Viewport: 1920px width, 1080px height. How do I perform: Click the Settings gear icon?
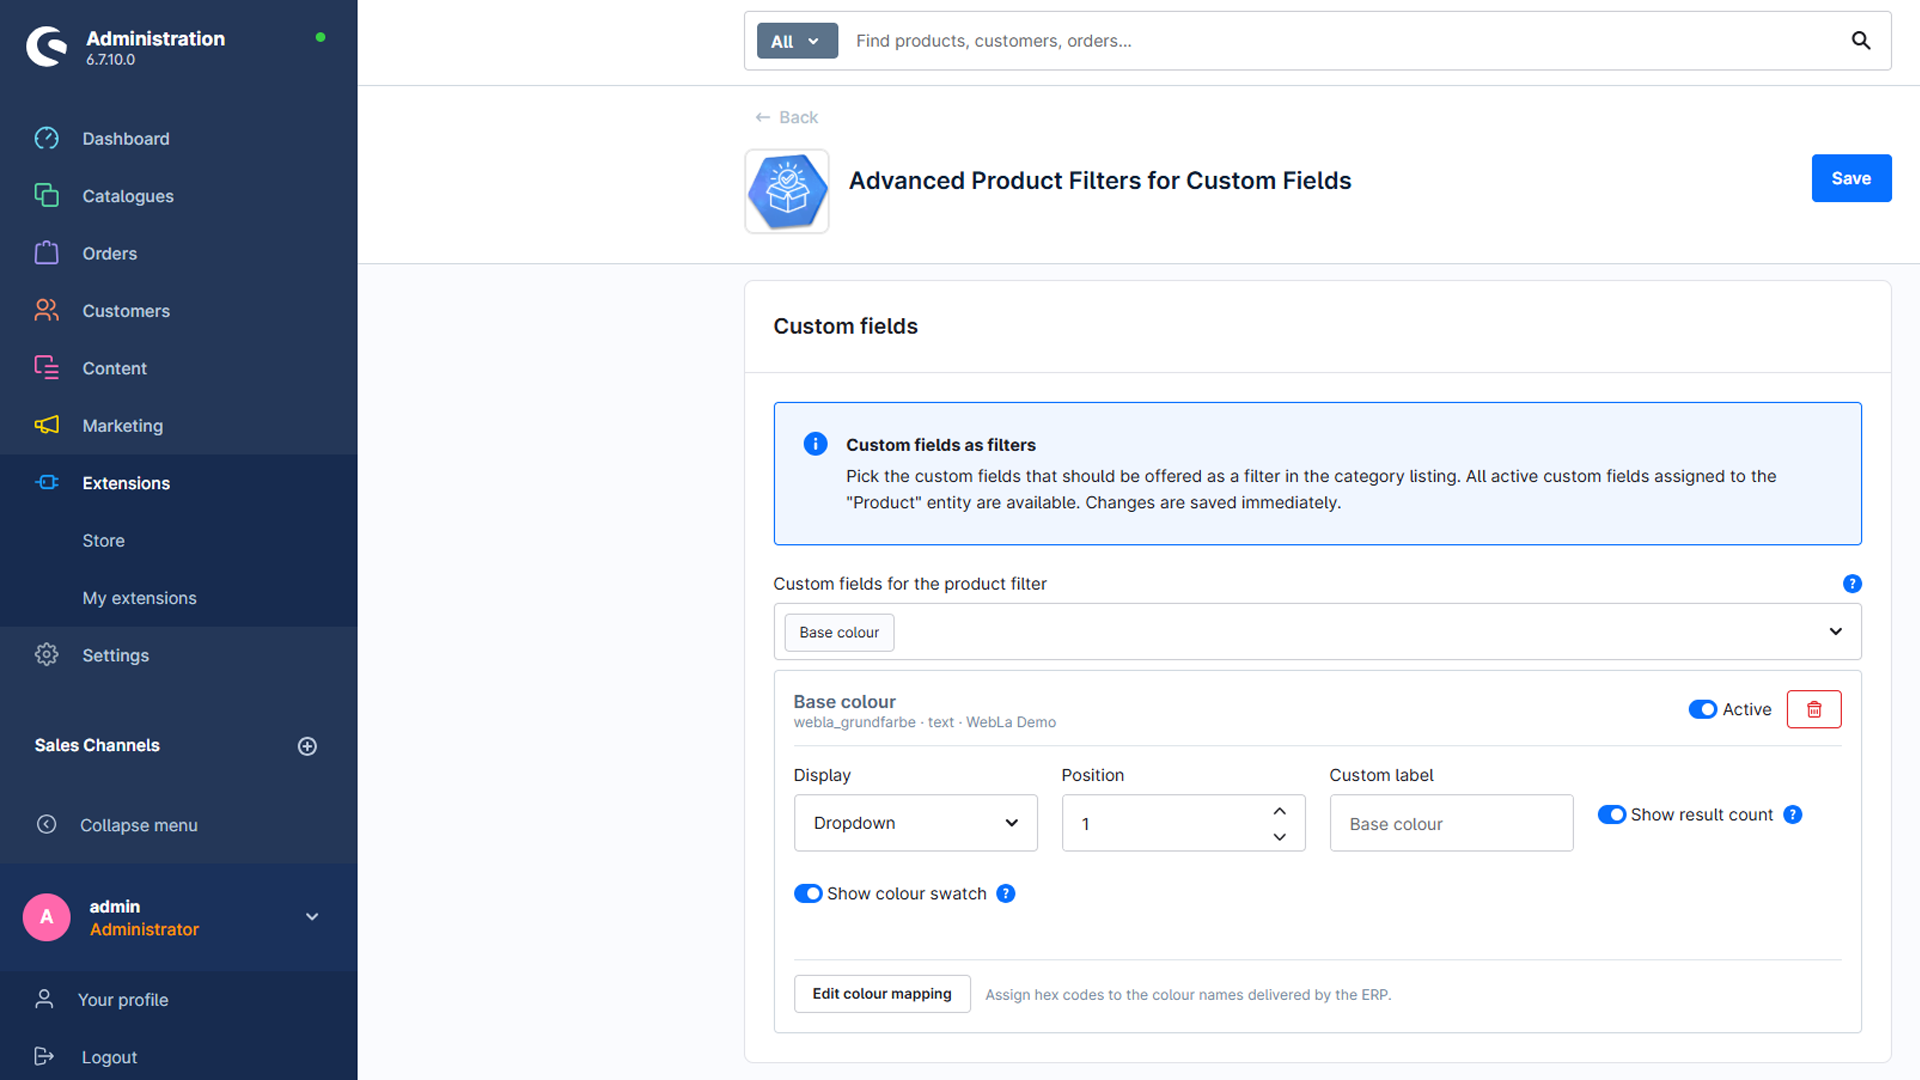[46, 655]
